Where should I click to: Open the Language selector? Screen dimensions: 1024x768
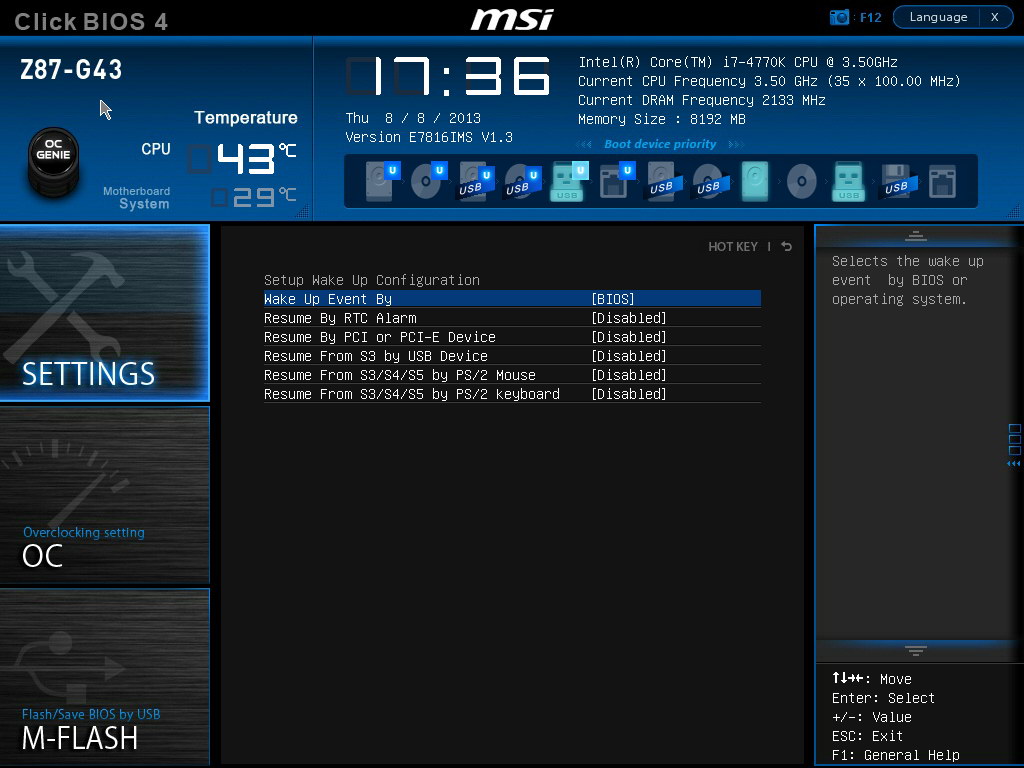click(938, 17)
